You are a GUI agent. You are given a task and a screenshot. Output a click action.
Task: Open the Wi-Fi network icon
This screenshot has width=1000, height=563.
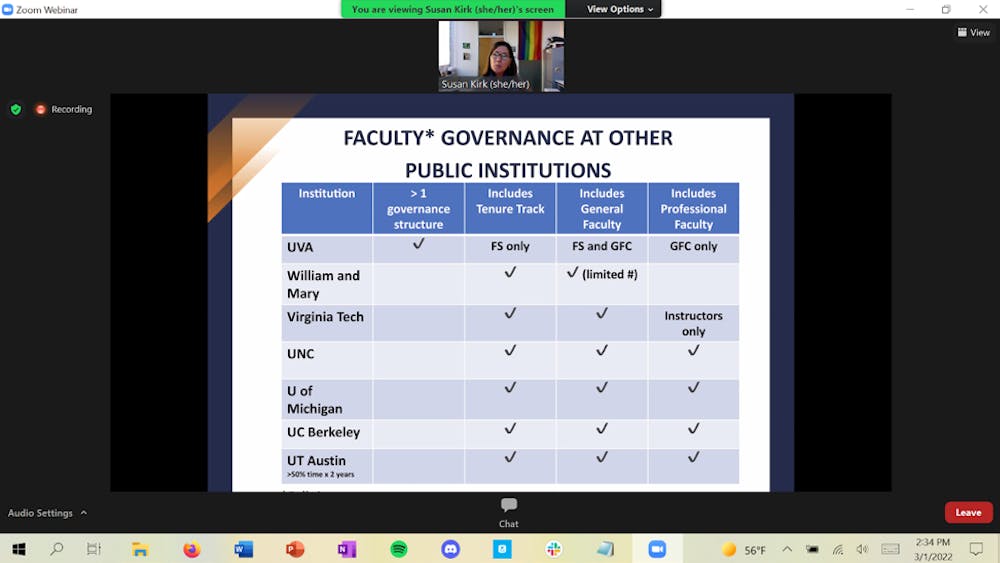[837, 549]
